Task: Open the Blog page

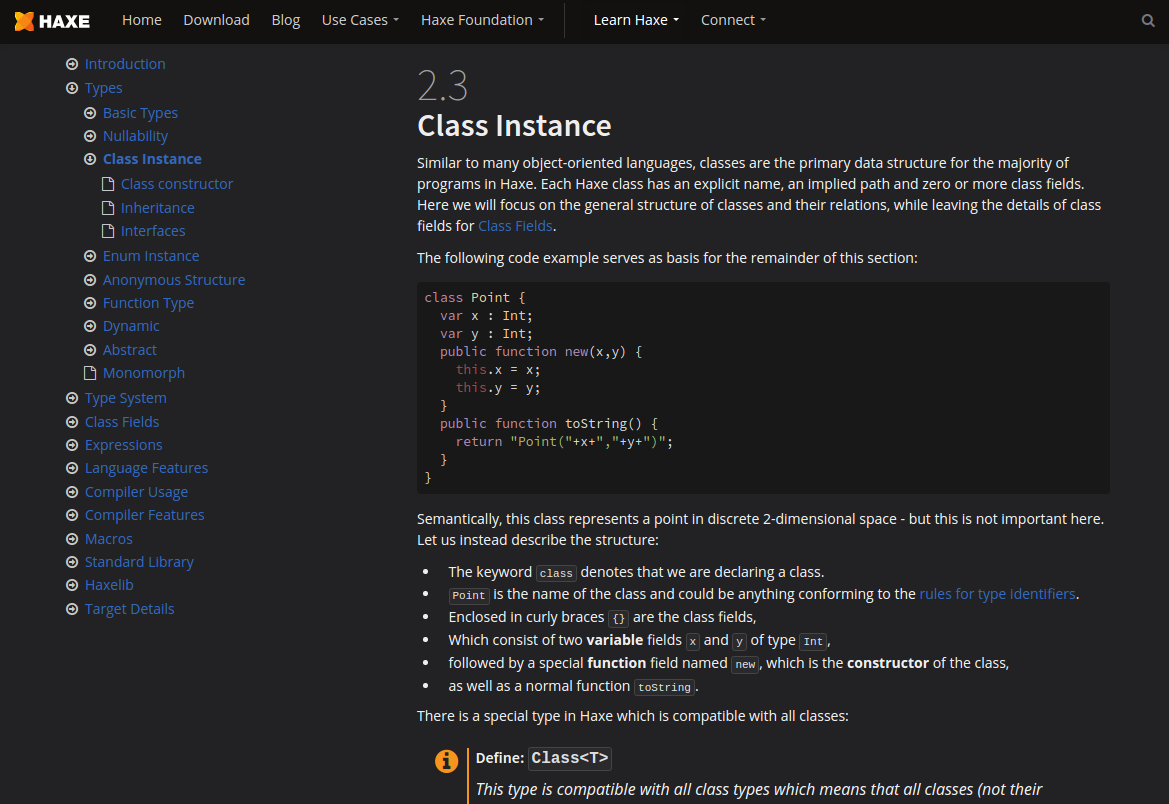Action: tap(286, 20)
